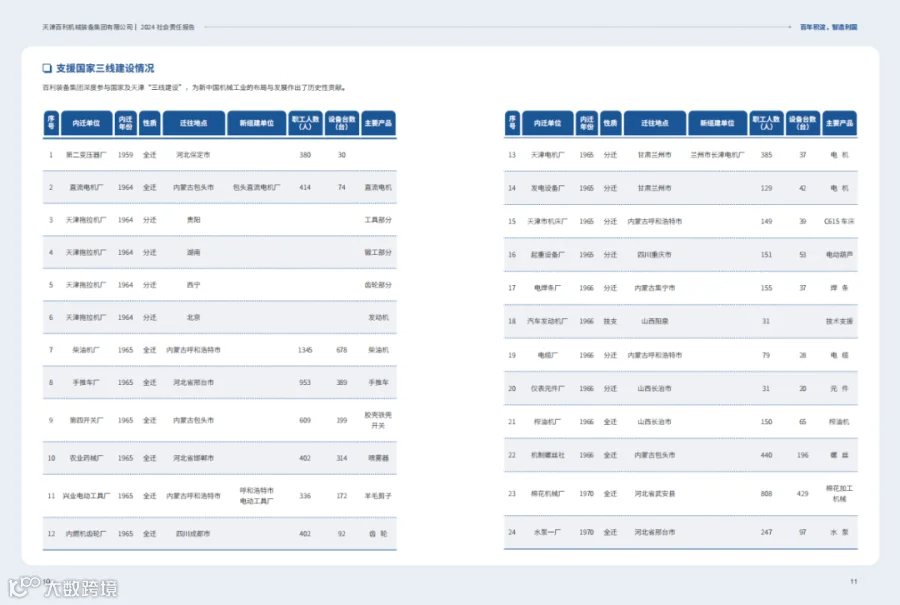Click the company name 天津百利机械装备集团有限公司 in the header
The image size is (900, 605).
point(87,27)
